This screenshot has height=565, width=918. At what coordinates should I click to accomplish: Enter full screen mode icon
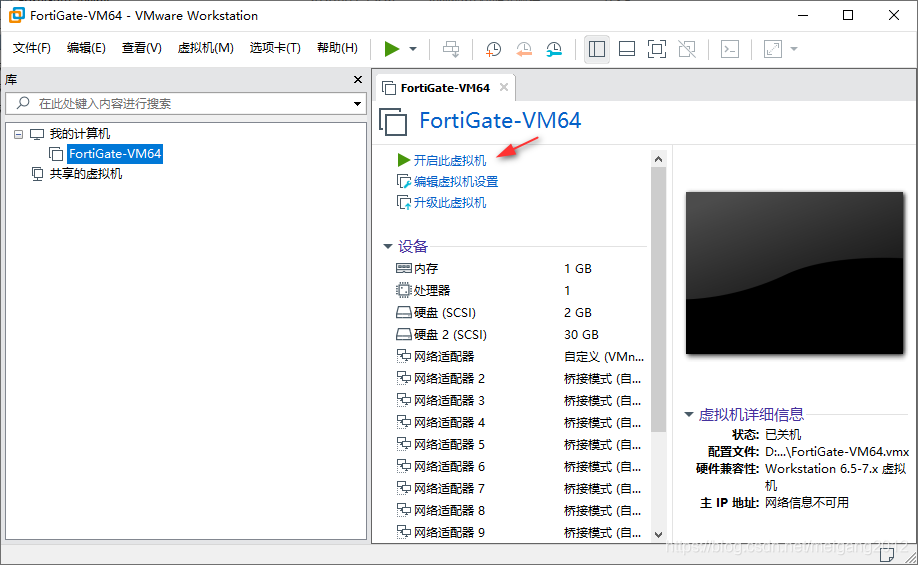pos(657,49)
